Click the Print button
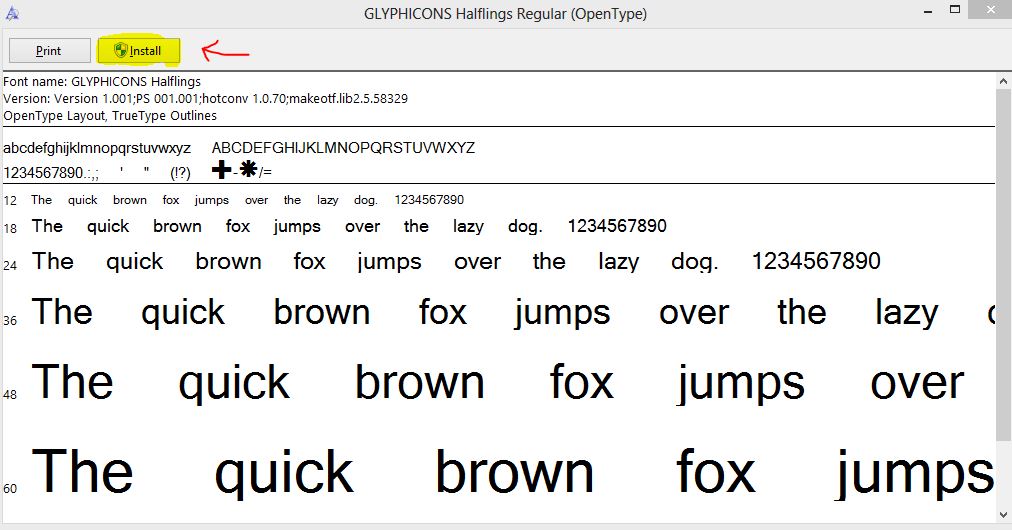This screenshot has width=1012, height=530. click(49, 50)
